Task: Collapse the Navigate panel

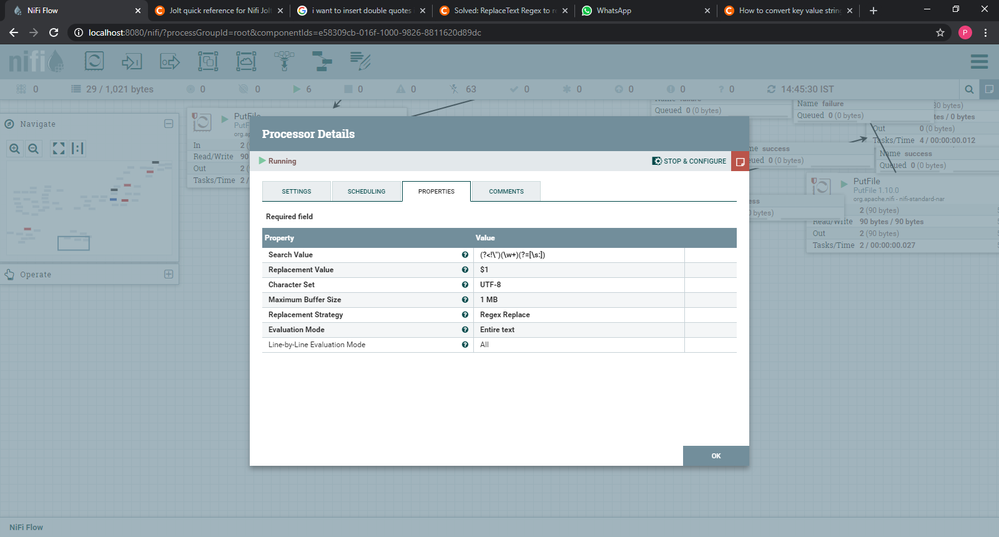Action: [169, 124]
